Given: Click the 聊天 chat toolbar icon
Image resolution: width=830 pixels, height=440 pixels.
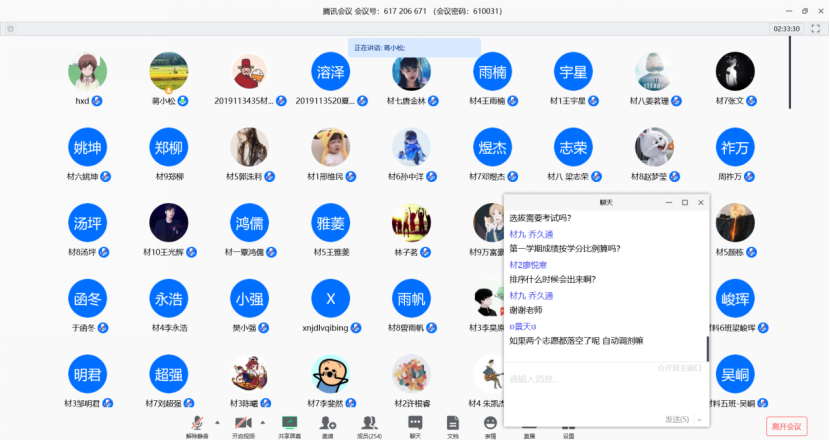Looking at the screenshot, I should (415, 423).
